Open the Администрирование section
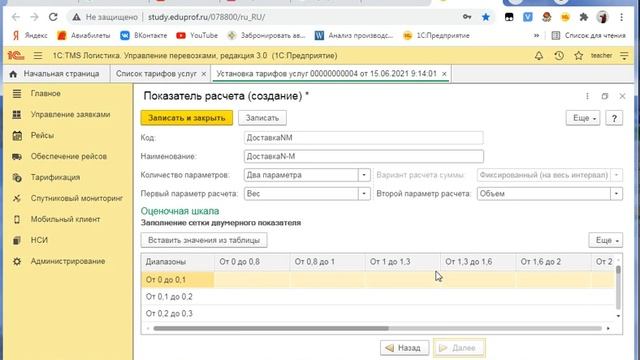Image resolution: width=640 pixels, height=360 pixels. (x=68, y=261)
